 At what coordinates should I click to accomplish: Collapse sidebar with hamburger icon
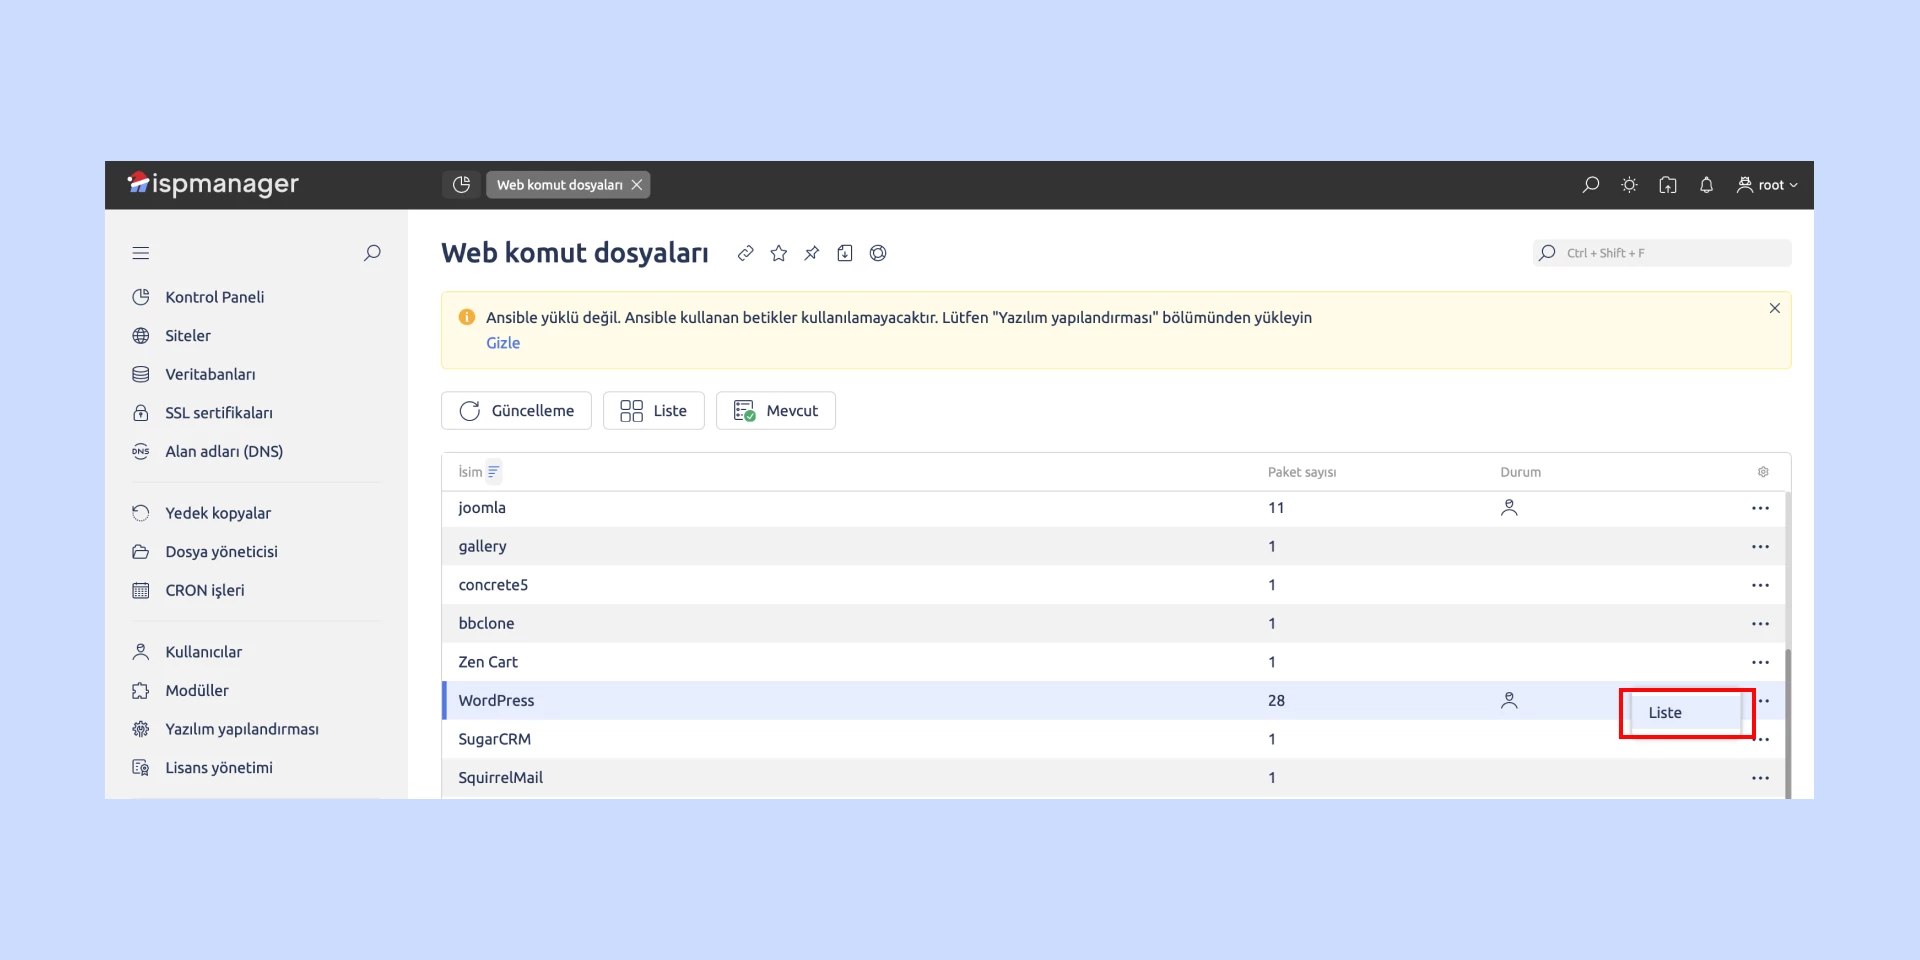[x=141, y=253]
